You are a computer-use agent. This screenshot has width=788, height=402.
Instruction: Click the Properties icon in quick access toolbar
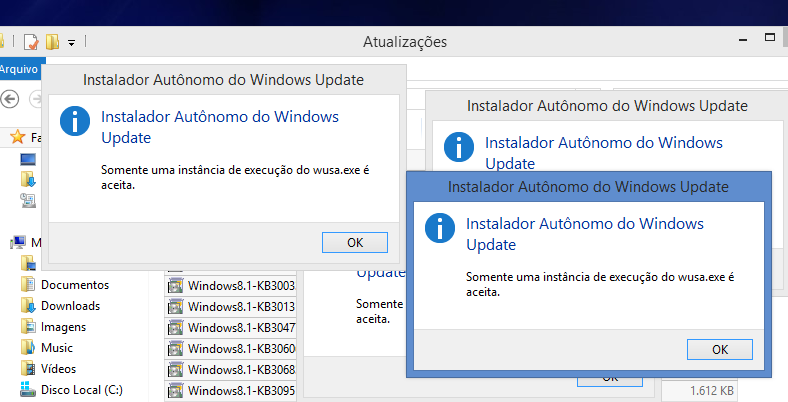click(31, 42)
